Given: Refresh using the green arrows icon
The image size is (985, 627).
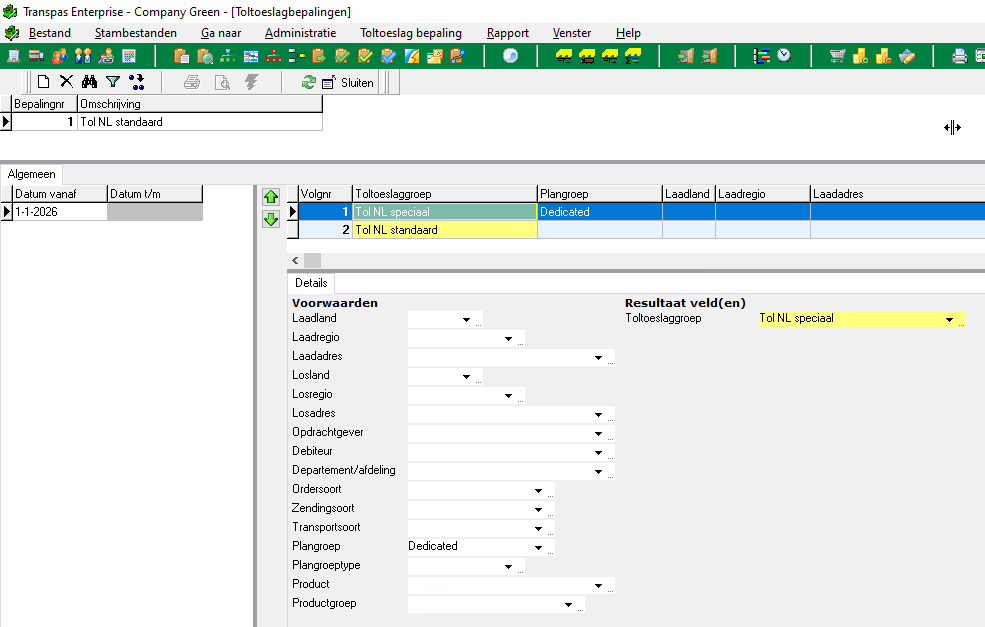Looking at the screenshot, I should point(308,82).
